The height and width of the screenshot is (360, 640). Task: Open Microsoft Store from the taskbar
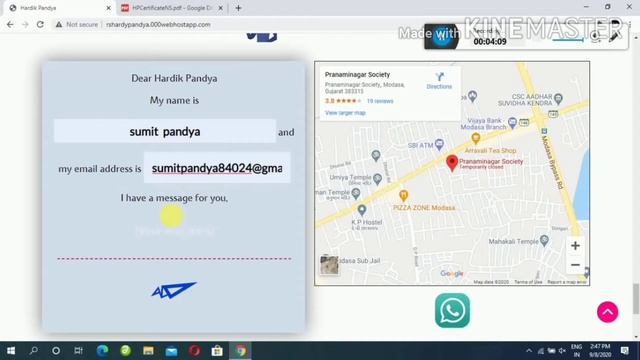217,351
